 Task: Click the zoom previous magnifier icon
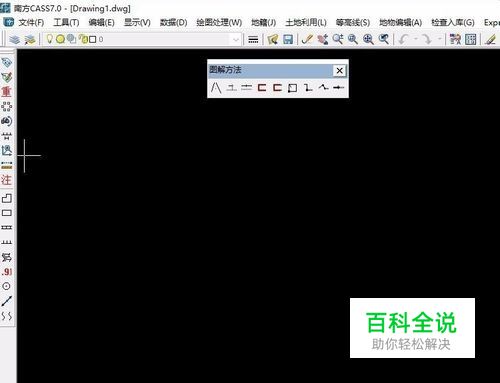pos(384,39)
